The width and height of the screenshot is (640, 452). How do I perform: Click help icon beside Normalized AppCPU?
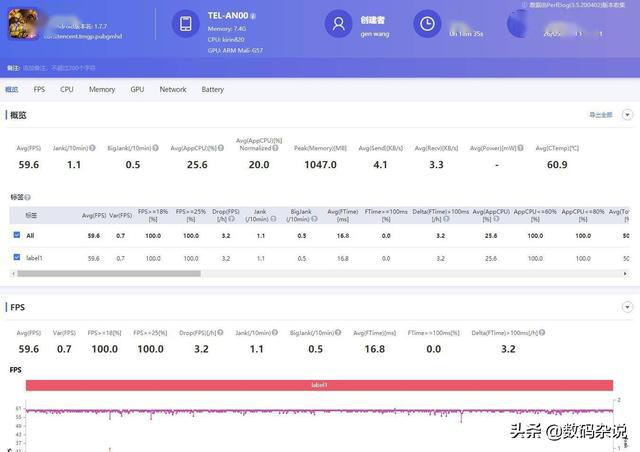point(276,148)
